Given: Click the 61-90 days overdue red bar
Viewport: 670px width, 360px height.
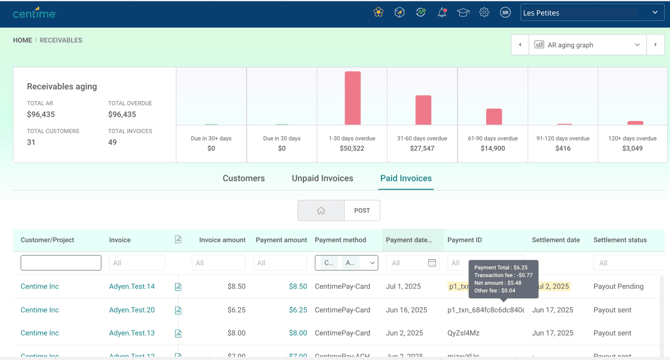Looking at the screenshot, I should point(494,117).
